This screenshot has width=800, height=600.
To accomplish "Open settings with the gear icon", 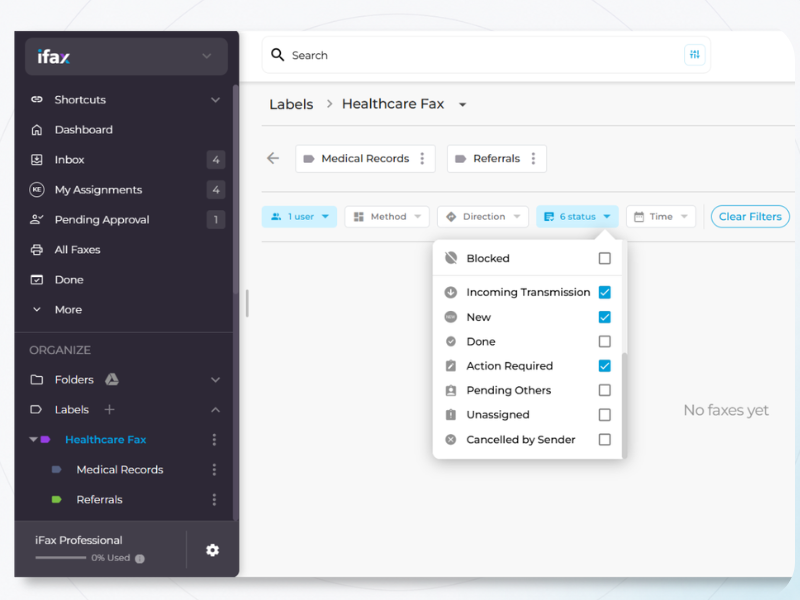I will [212, 550].
